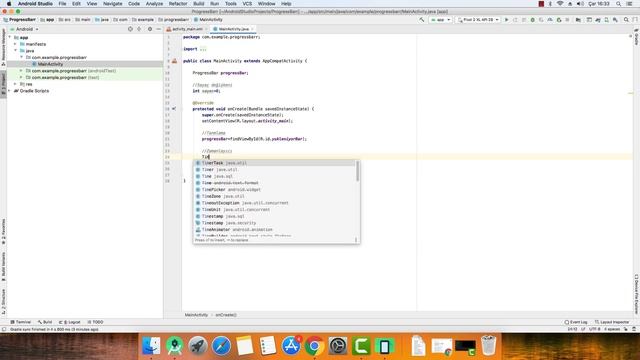The width and height of the screenshot is (640, 360).
Task: Choose TimeZone from autocomplete list
Action: coord(274,196)
